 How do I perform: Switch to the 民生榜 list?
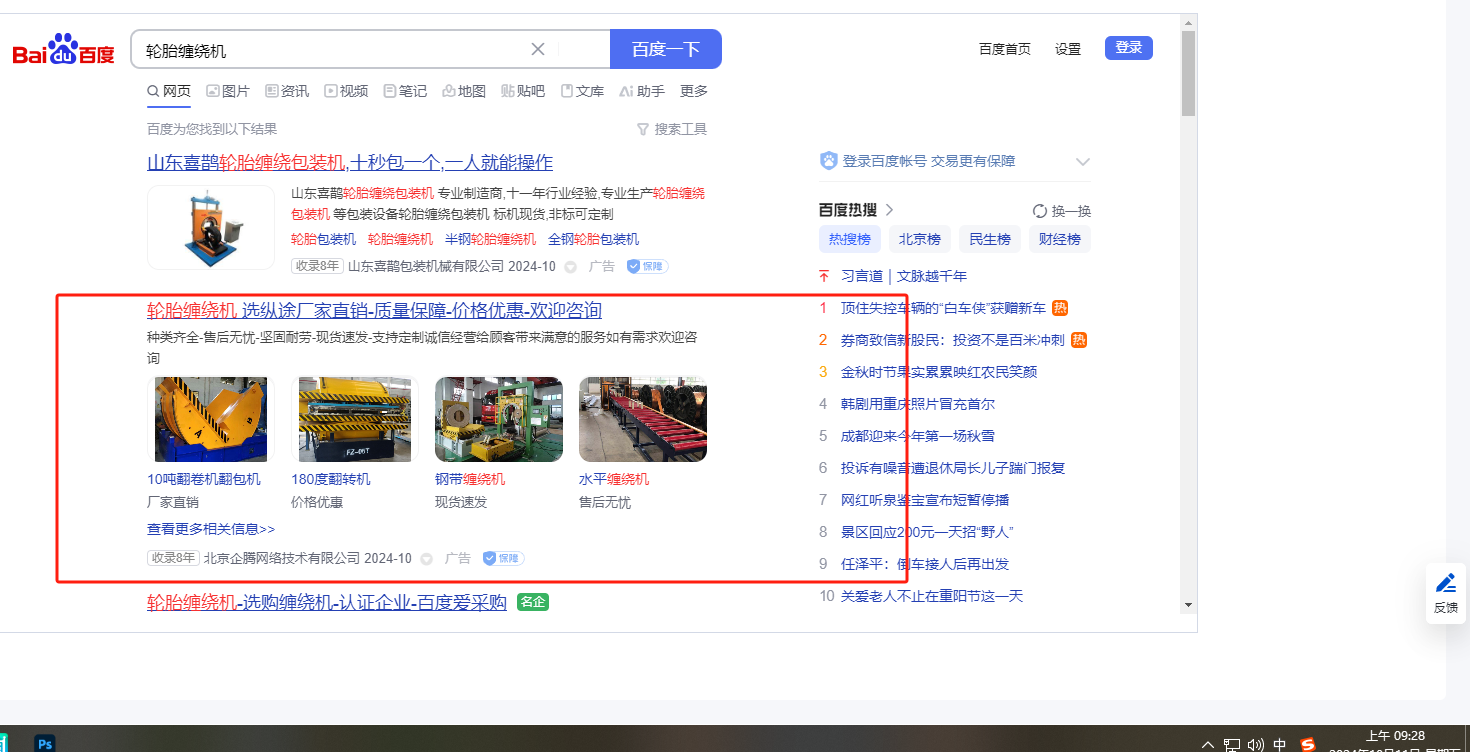coord(990,239)
